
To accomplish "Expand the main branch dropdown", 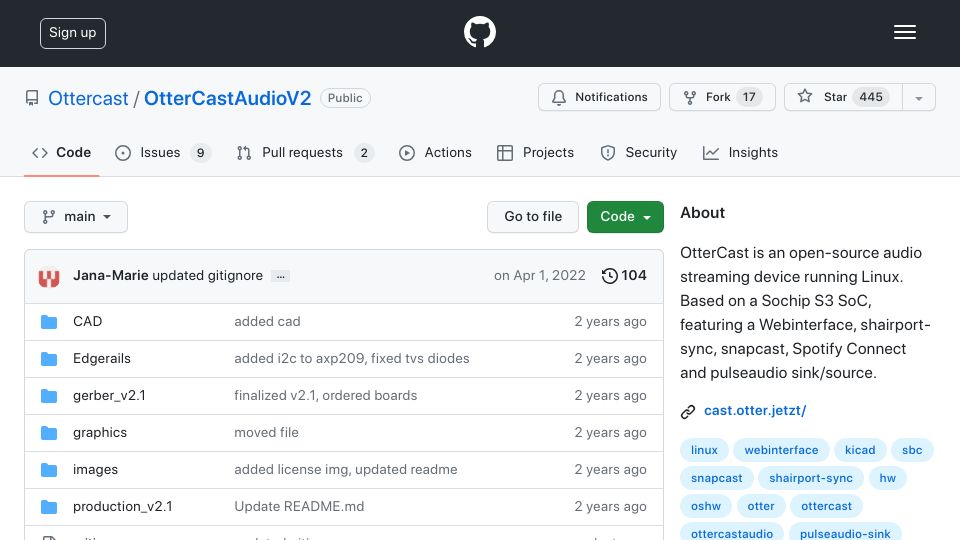I will point(76,217).
